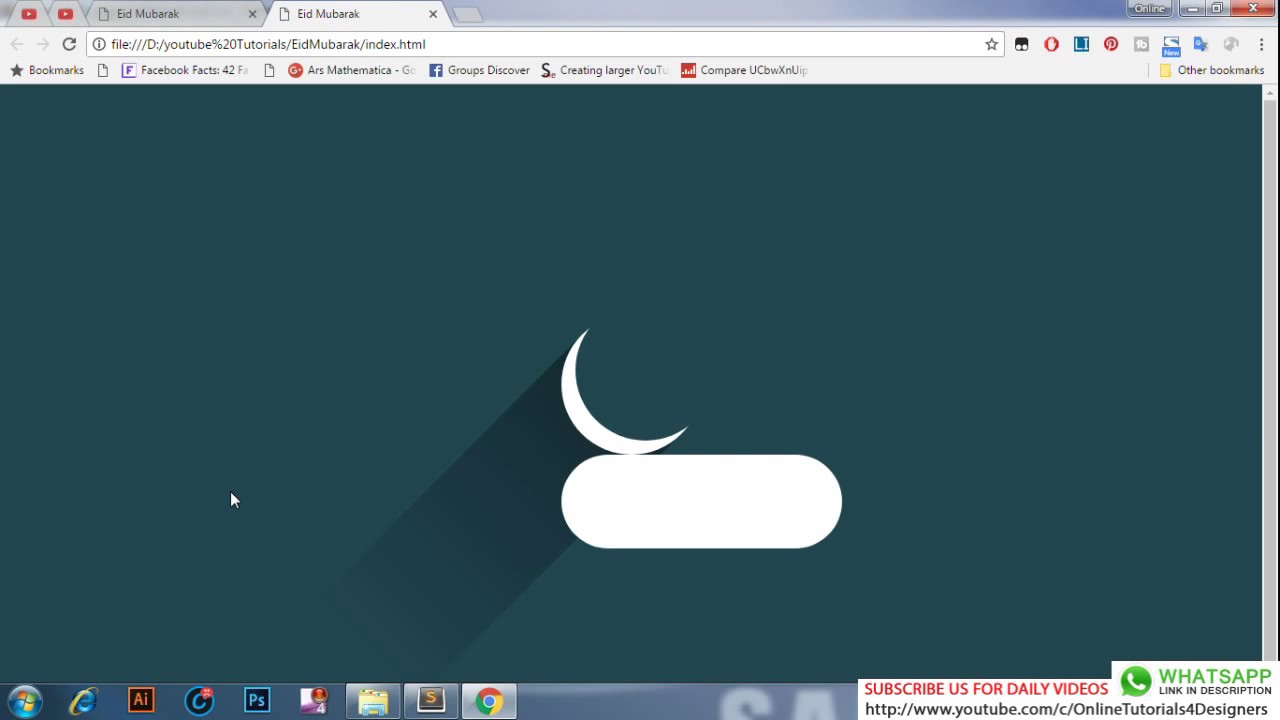Go forward to next page
This screenshot has width=1280, height=720.
pos(43,44)
